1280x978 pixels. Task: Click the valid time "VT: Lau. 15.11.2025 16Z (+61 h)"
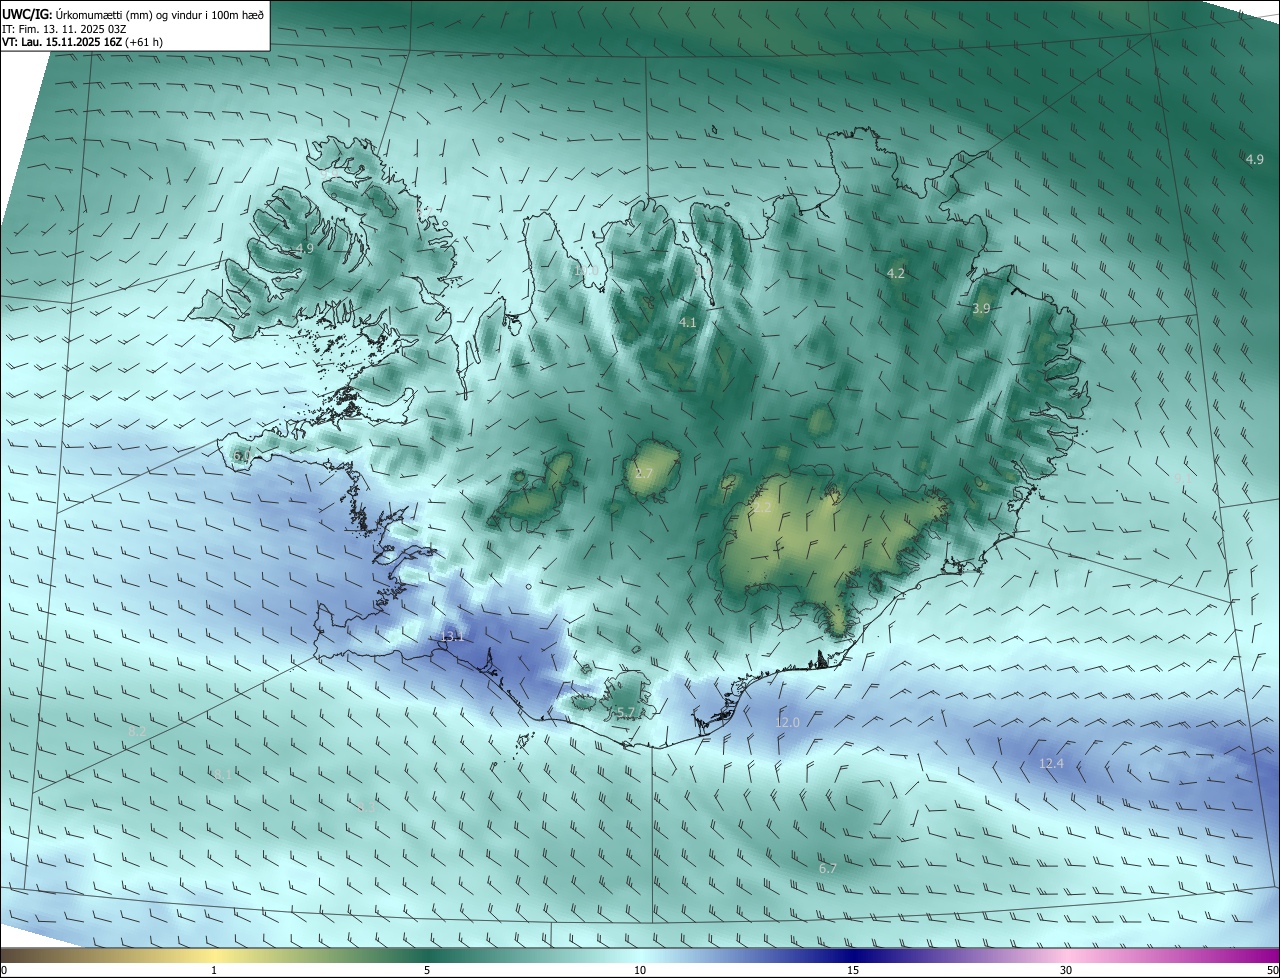point(83,42)
